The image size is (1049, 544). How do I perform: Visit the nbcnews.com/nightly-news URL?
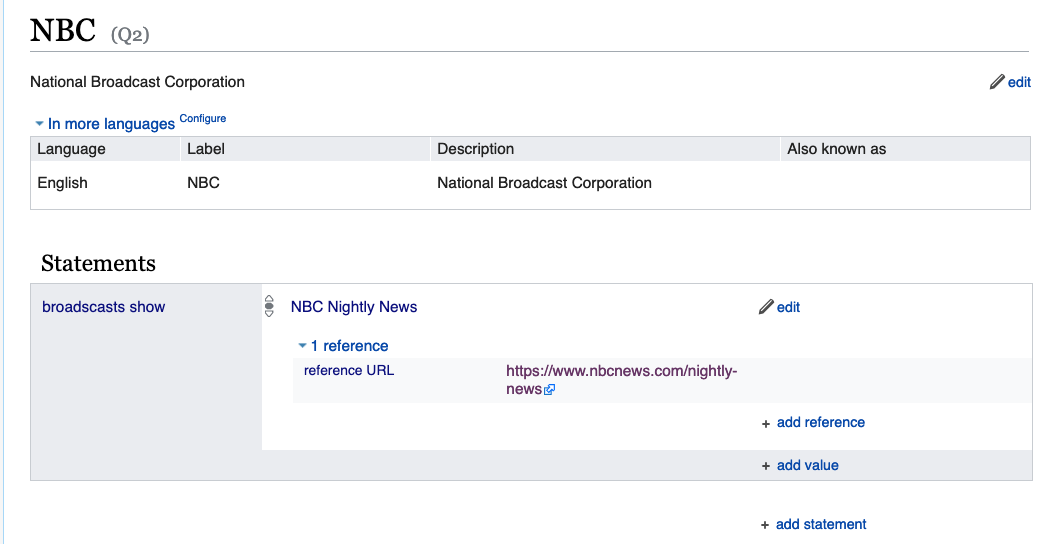pyautogui.click(x=622, y=380)
